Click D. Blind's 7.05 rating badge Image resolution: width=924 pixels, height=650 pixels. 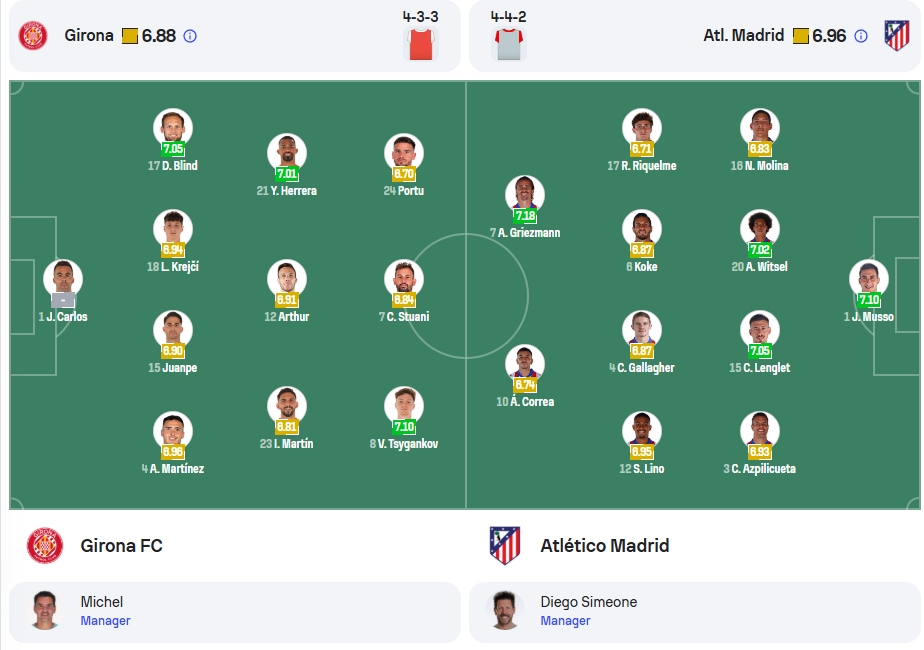tap(173, 149)
